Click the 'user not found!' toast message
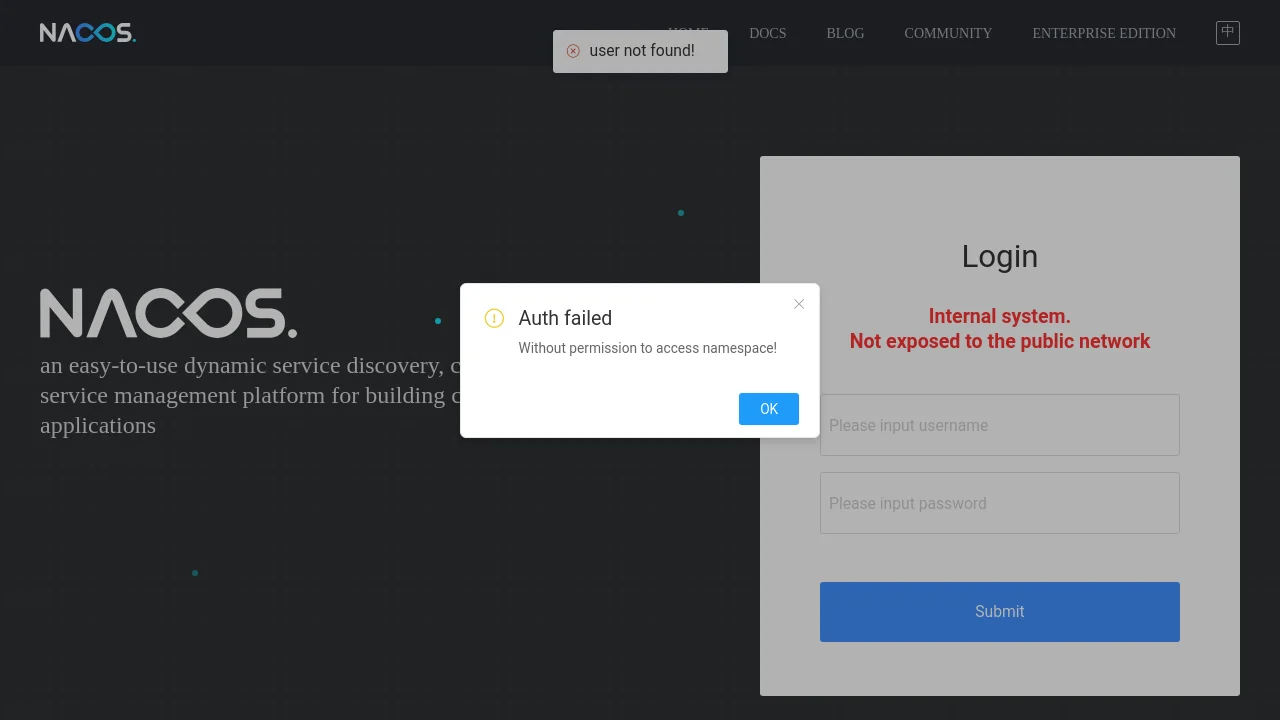Screen dimensions: 1280x720 click(641, 51)
